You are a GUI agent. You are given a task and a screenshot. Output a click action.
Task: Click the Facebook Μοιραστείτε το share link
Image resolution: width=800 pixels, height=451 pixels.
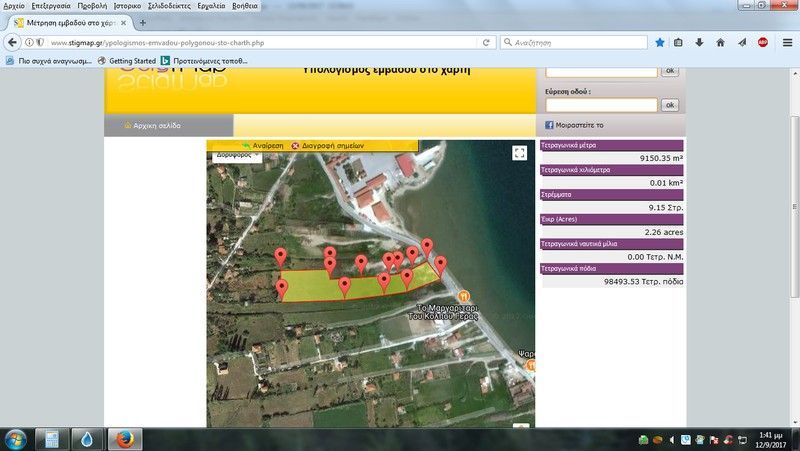tap(575, 125)
